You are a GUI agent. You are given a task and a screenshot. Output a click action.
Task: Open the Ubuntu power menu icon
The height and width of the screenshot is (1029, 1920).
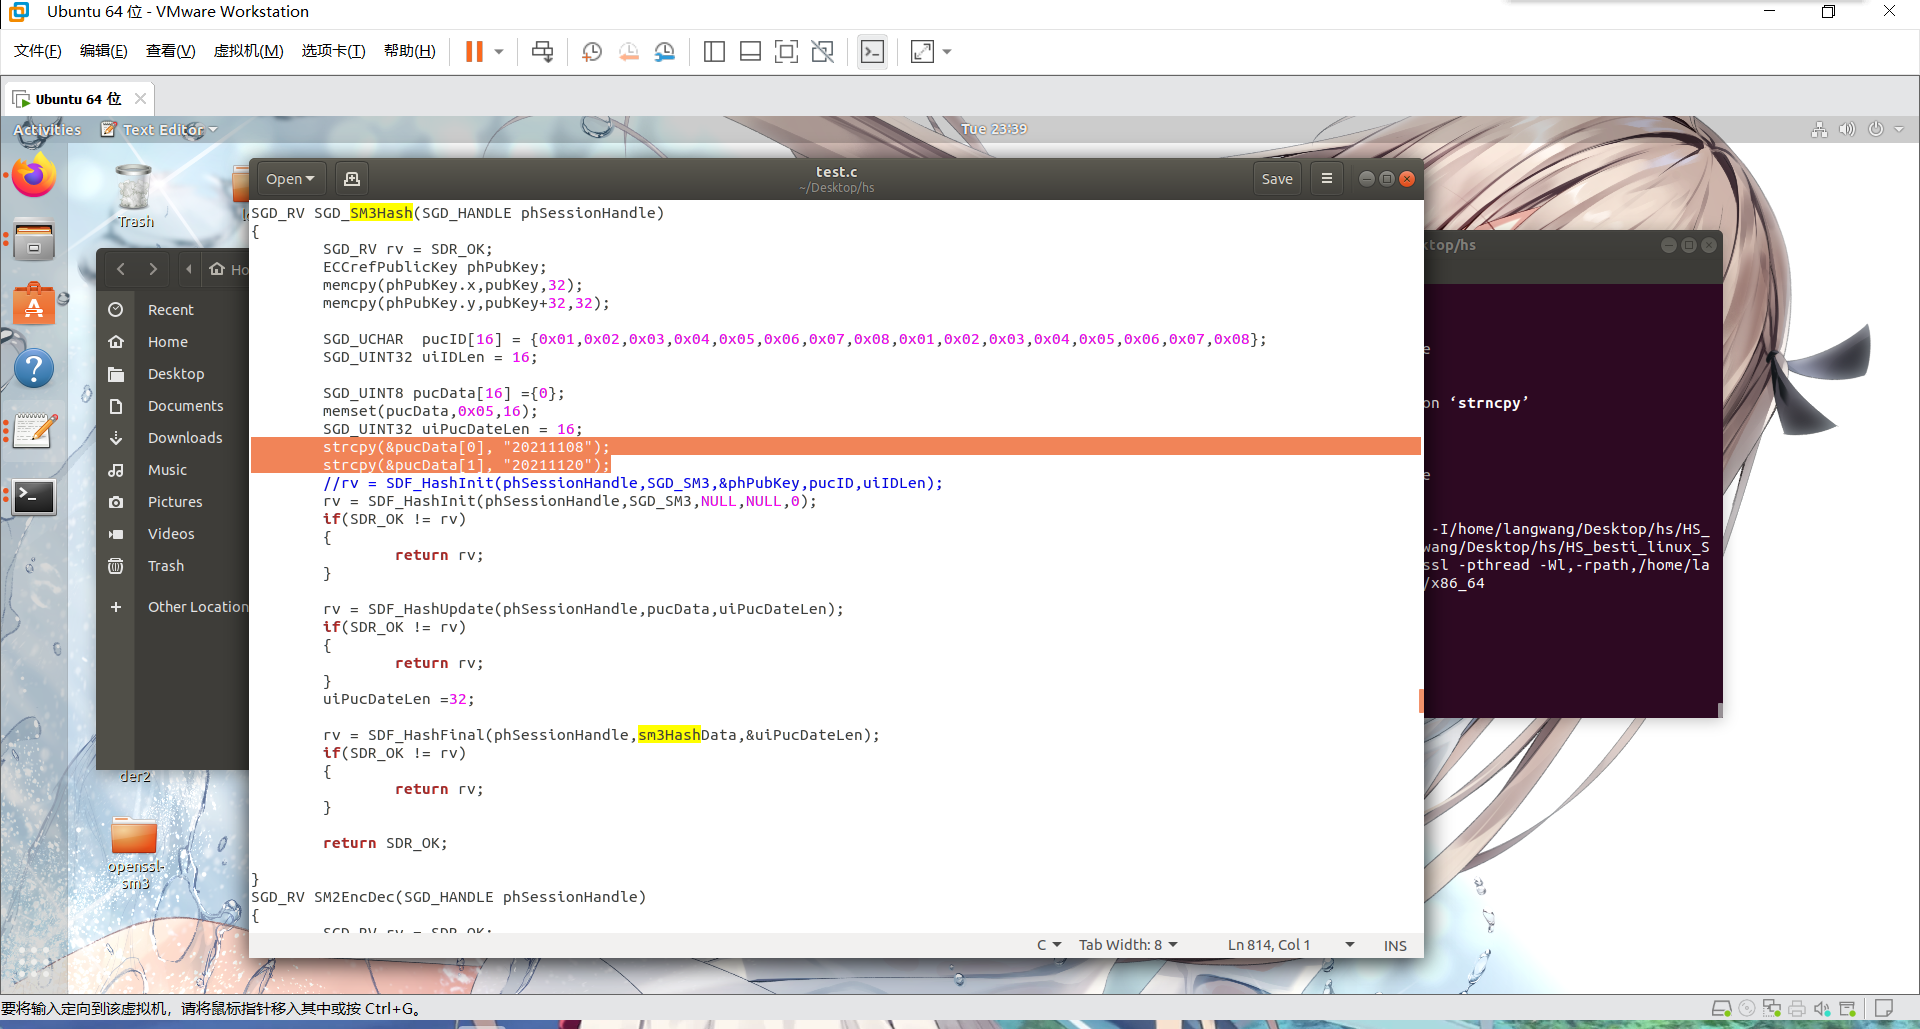click(x=1876, y=129)
